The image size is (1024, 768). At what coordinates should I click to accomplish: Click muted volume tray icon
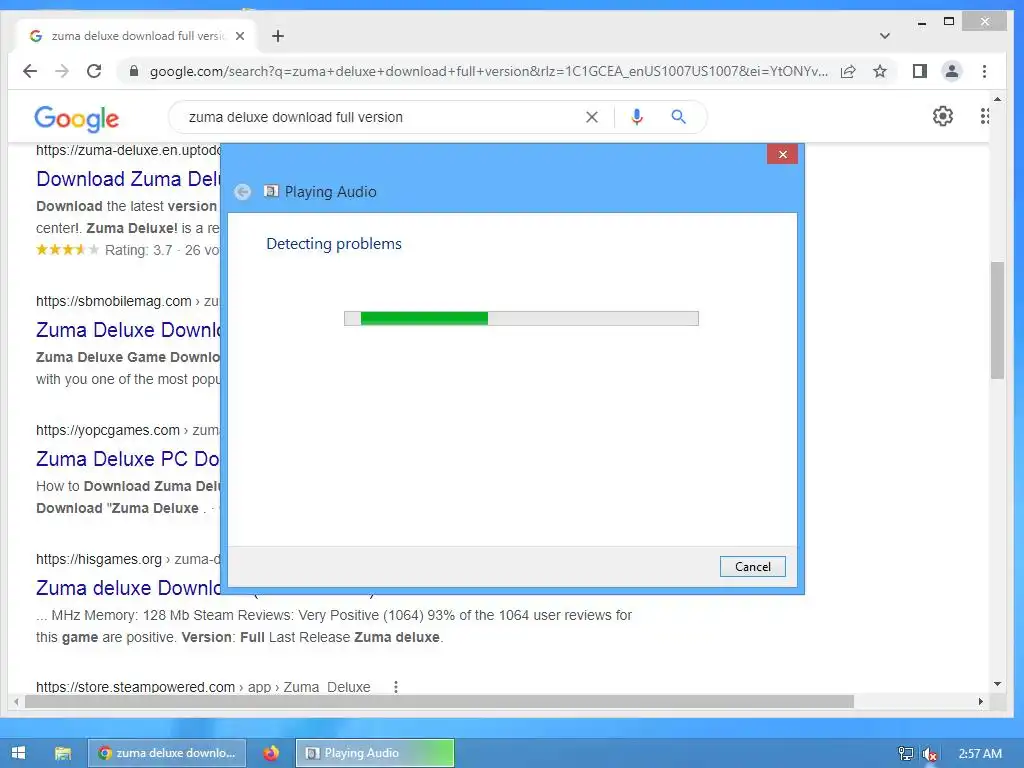(929, 754)
